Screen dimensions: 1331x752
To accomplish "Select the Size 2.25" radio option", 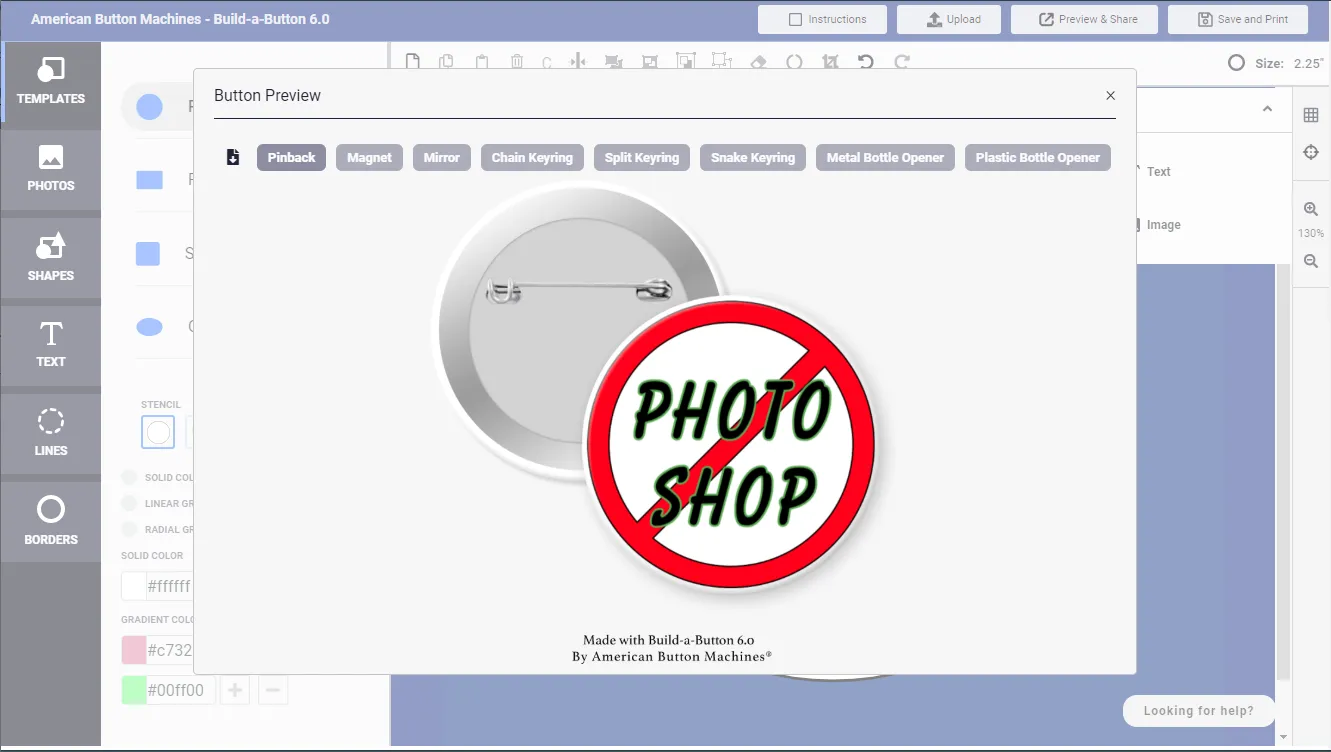I will (1237, 63).
